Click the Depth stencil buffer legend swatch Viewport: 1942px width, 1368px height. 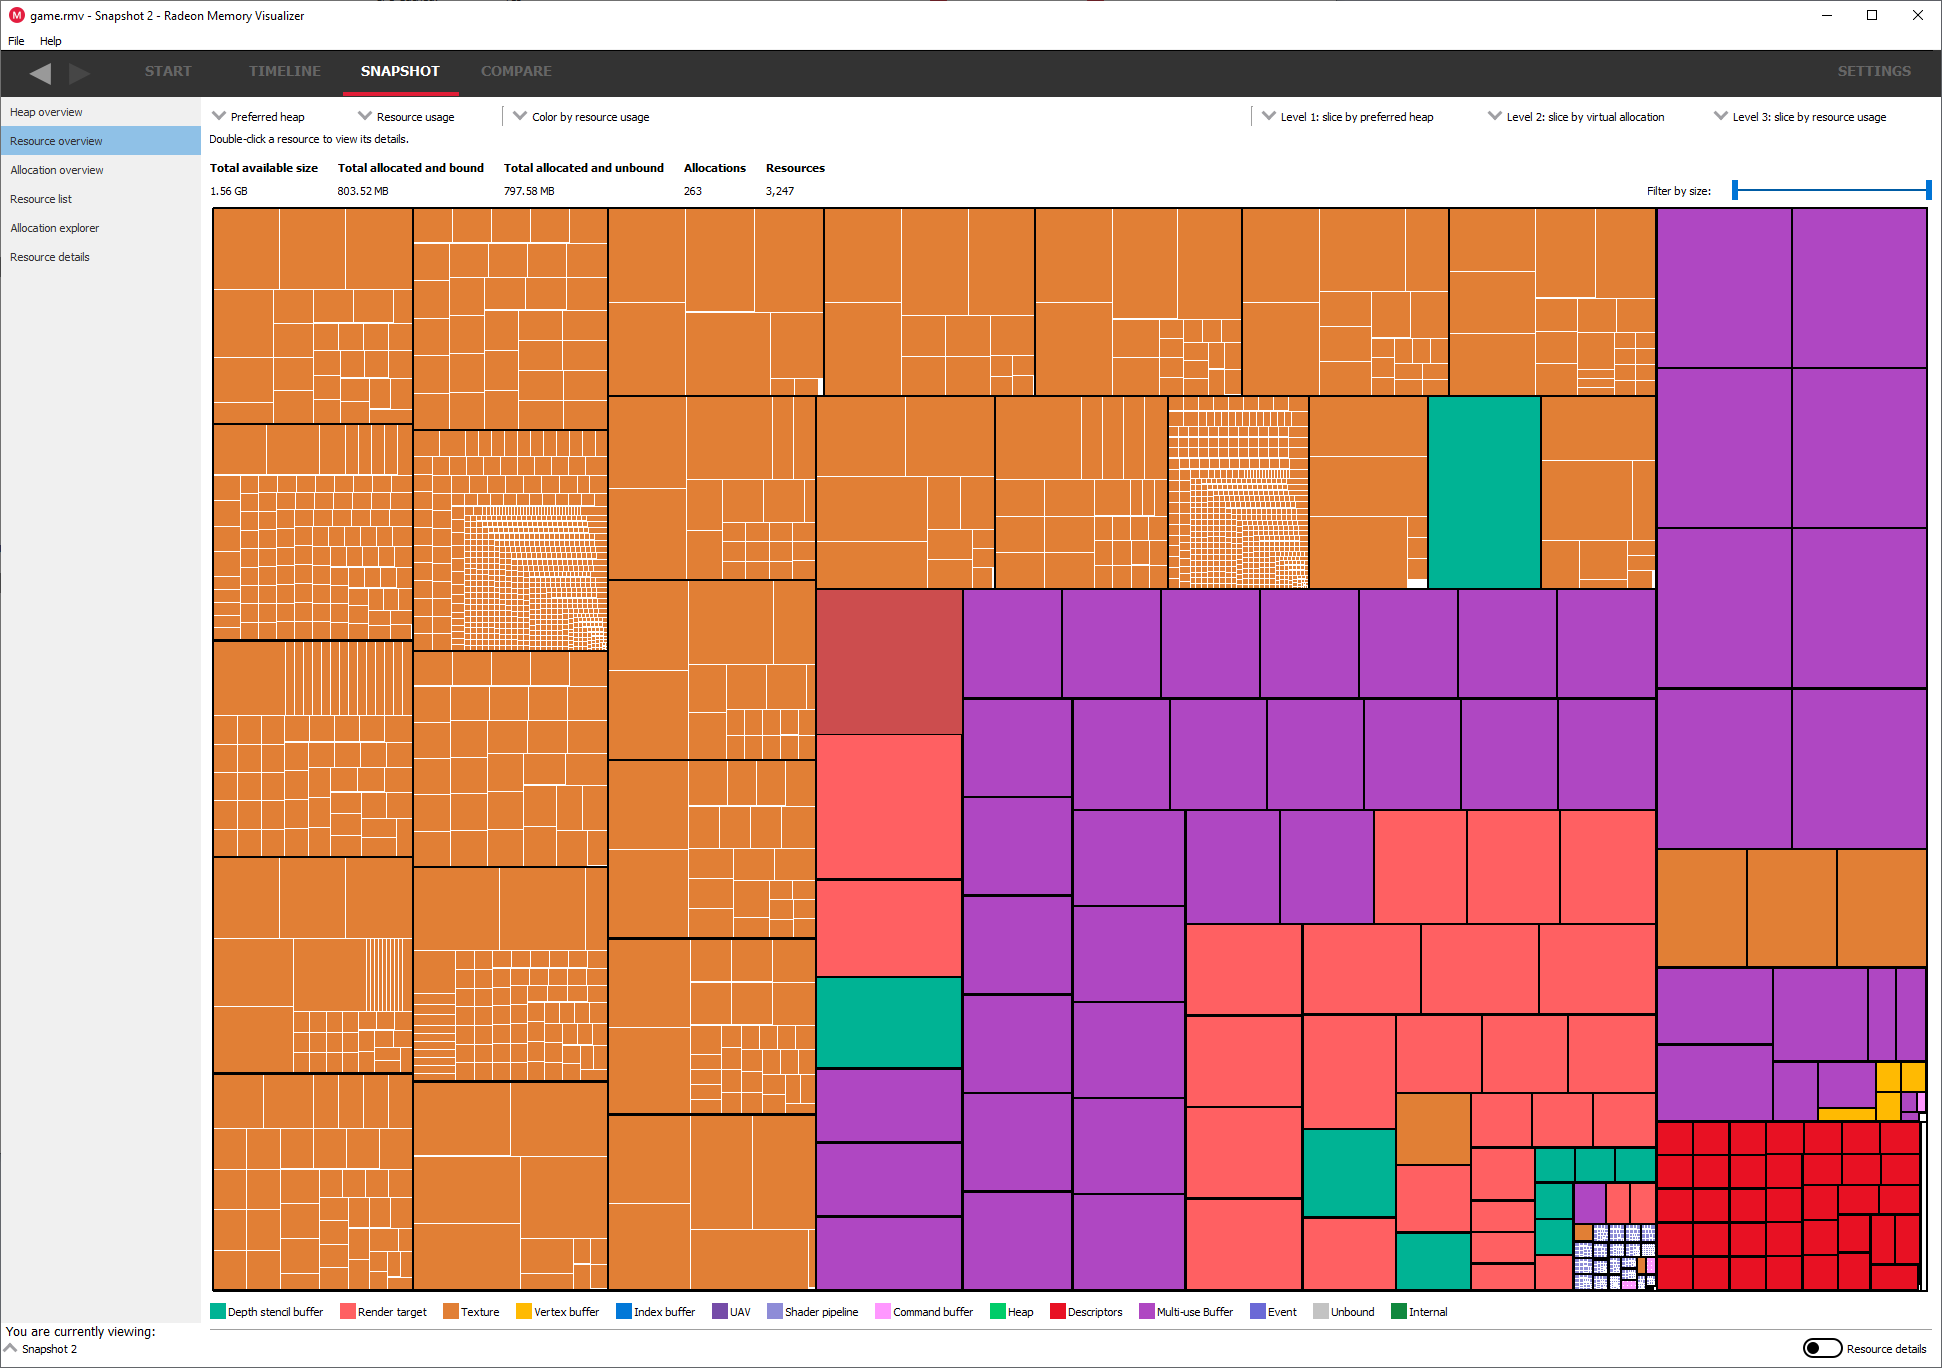(x=218, y=1311)
